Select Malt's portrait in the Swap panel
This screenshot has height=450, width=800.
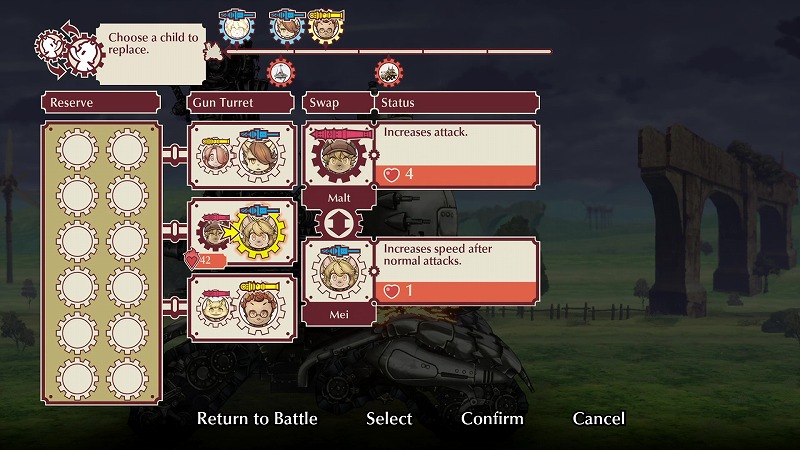(339, 156)
